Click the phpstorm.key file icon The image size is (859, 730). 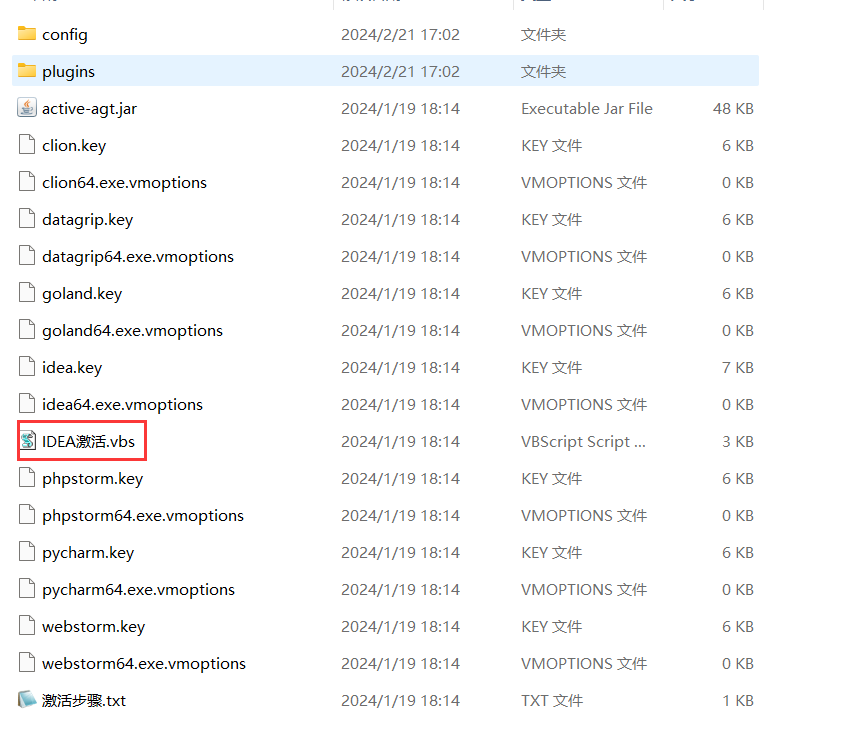click(27, 478)
